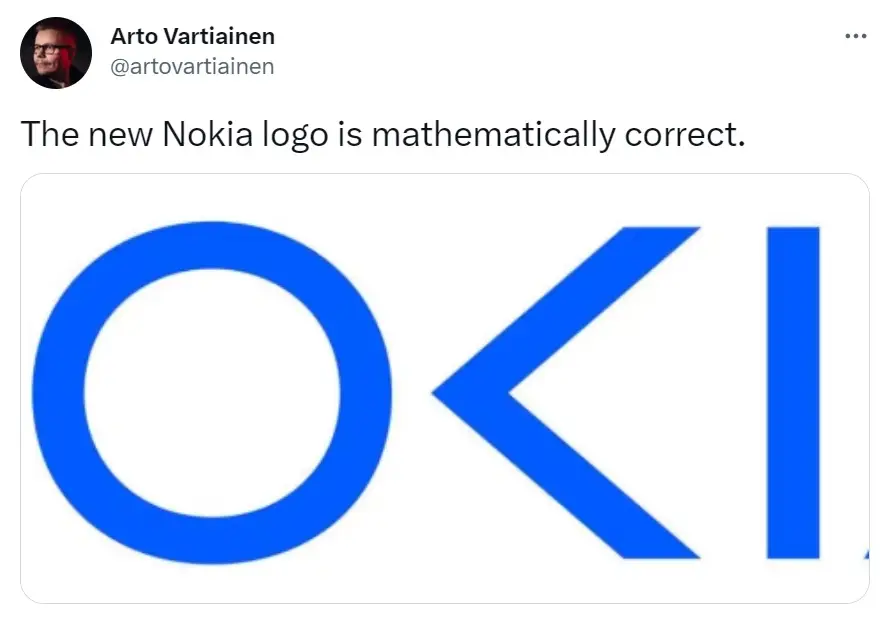
Task: Select the embedded Nokia logo image
Action: pos(444,390)
